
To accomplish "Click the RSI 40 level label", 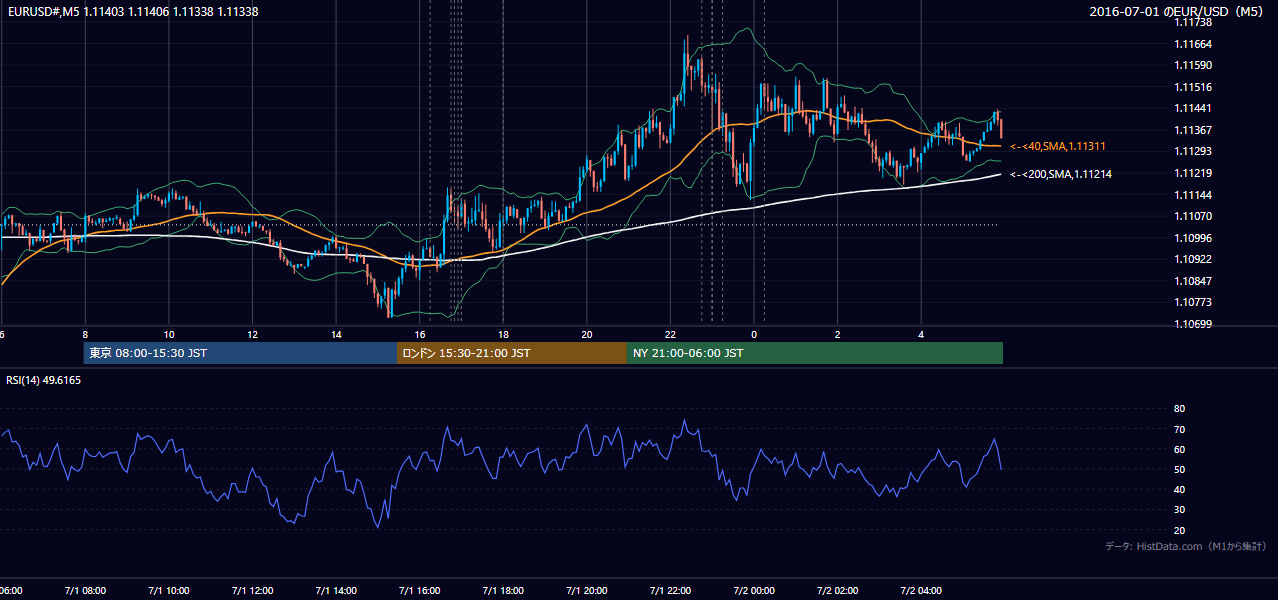I will (x=1179, y=489).
